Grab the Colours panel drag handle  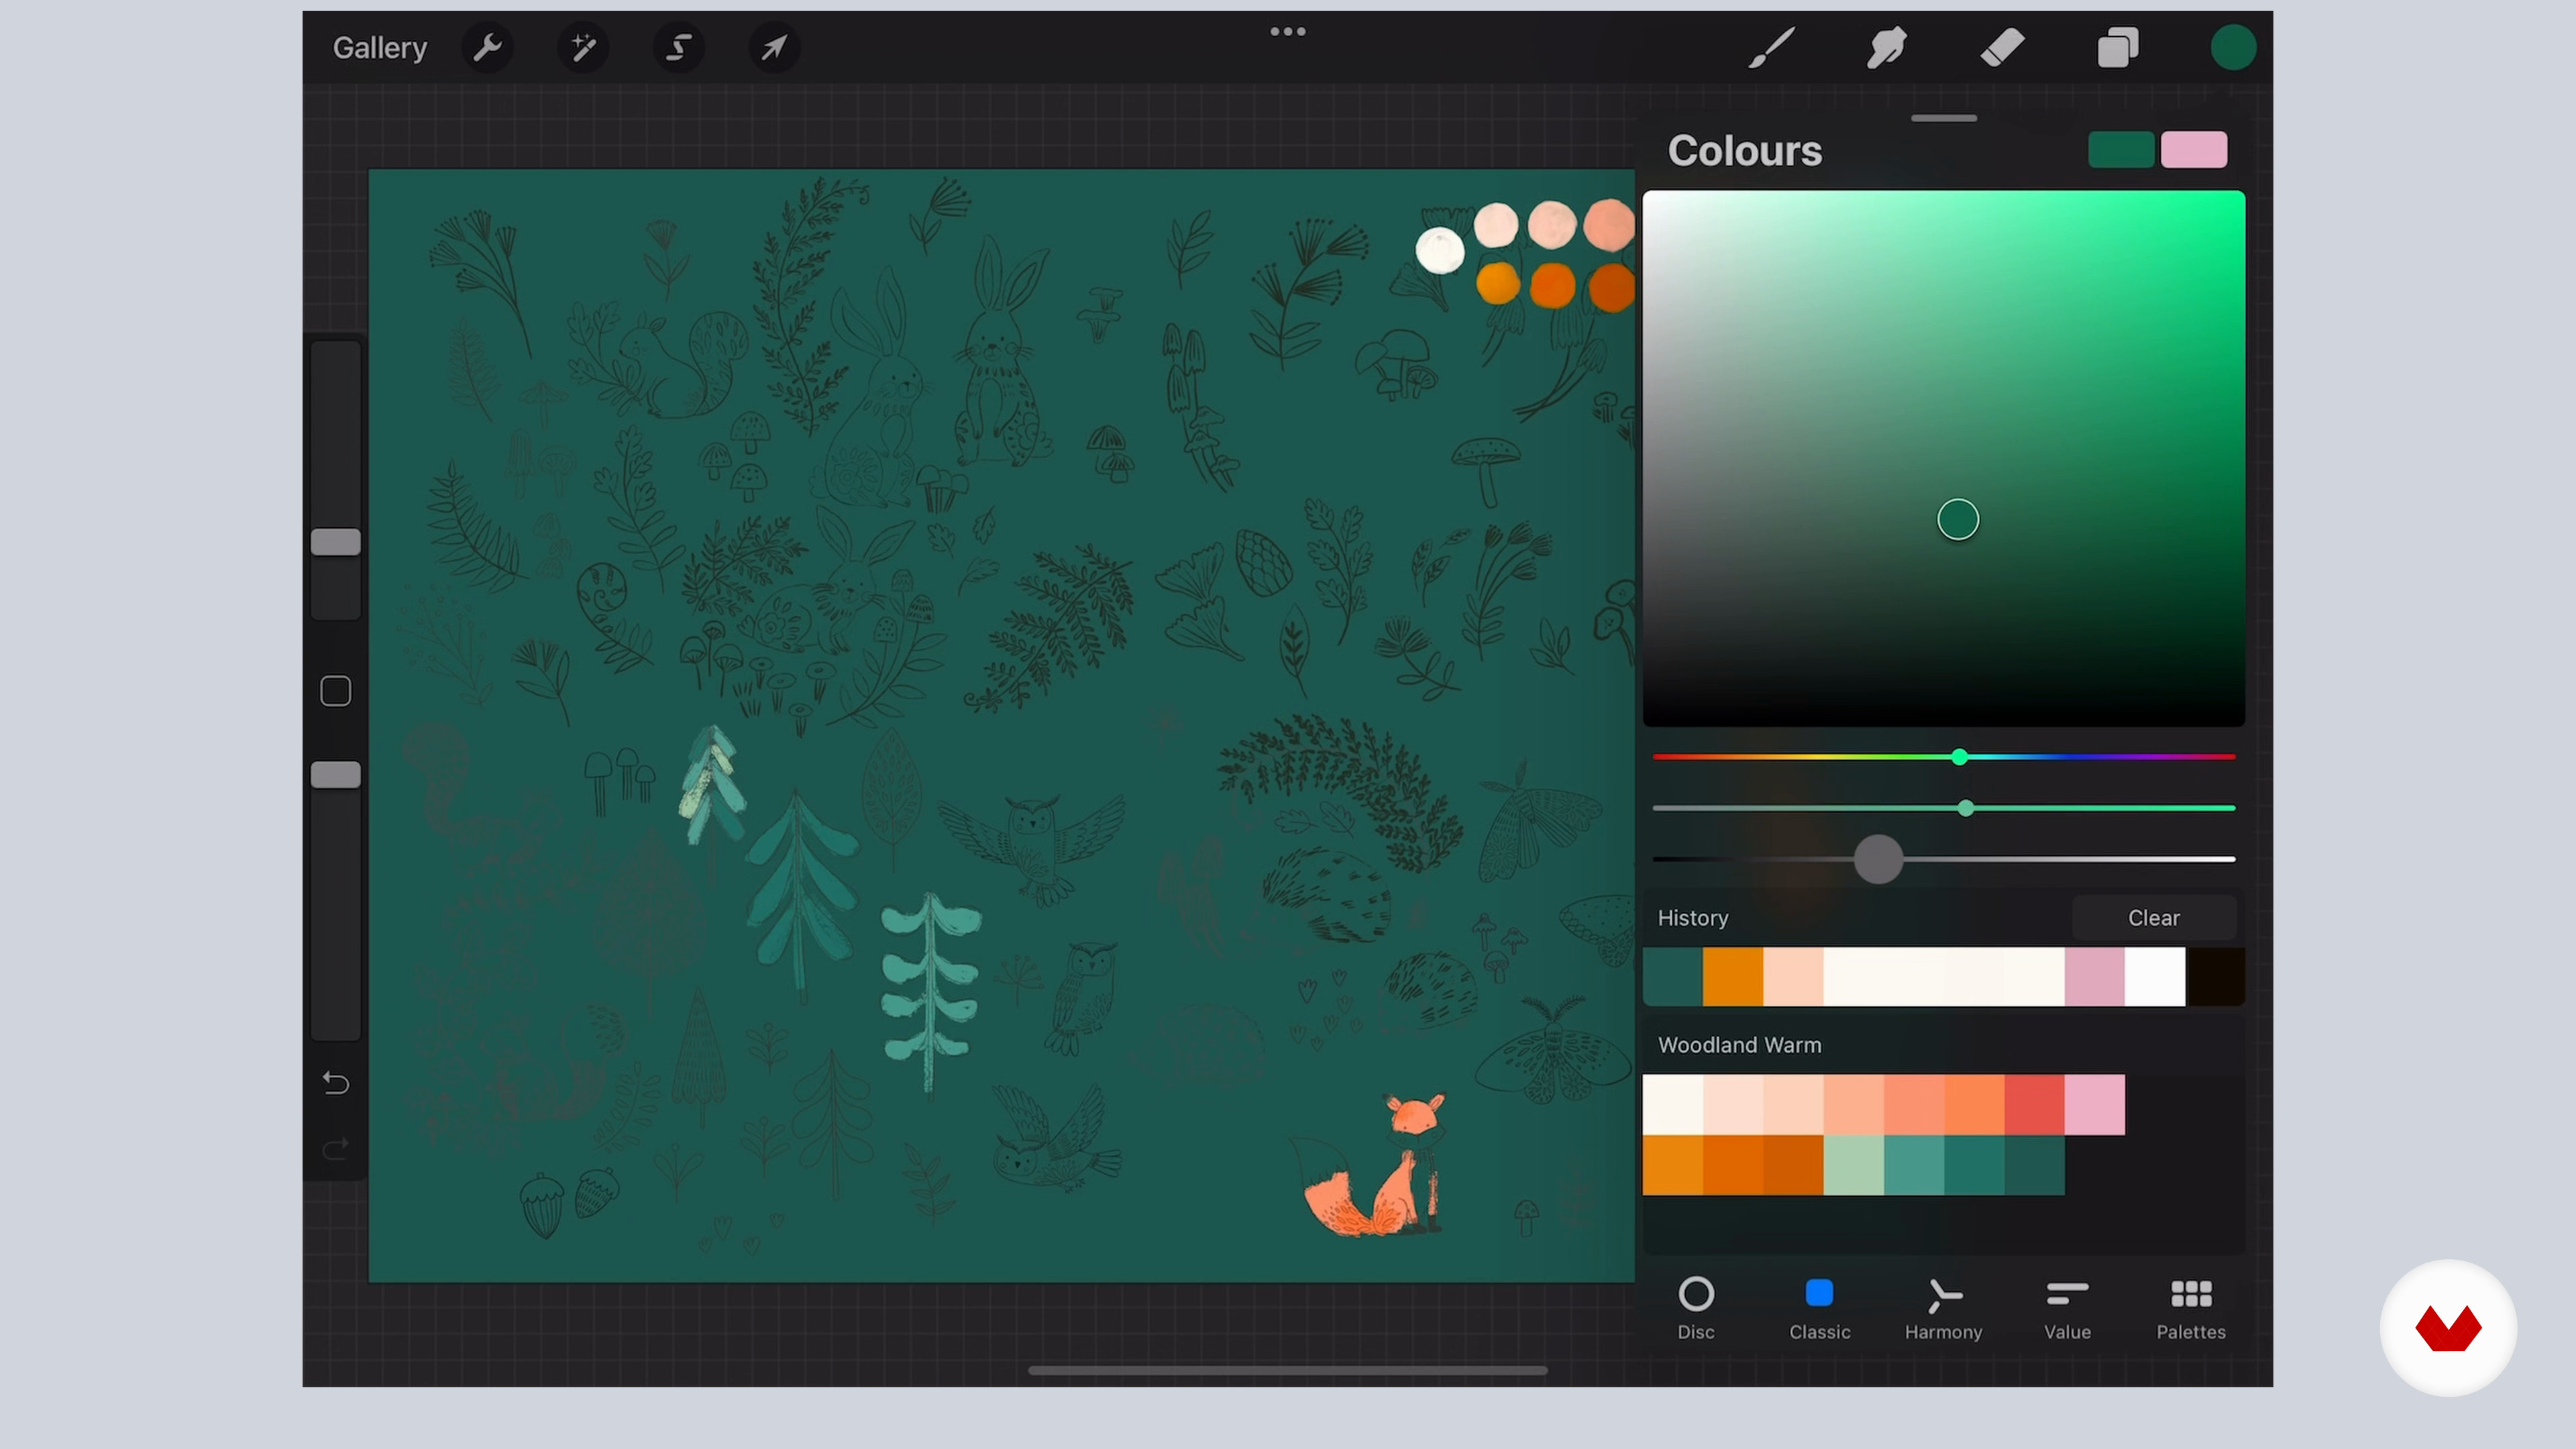click(1943, 118)
